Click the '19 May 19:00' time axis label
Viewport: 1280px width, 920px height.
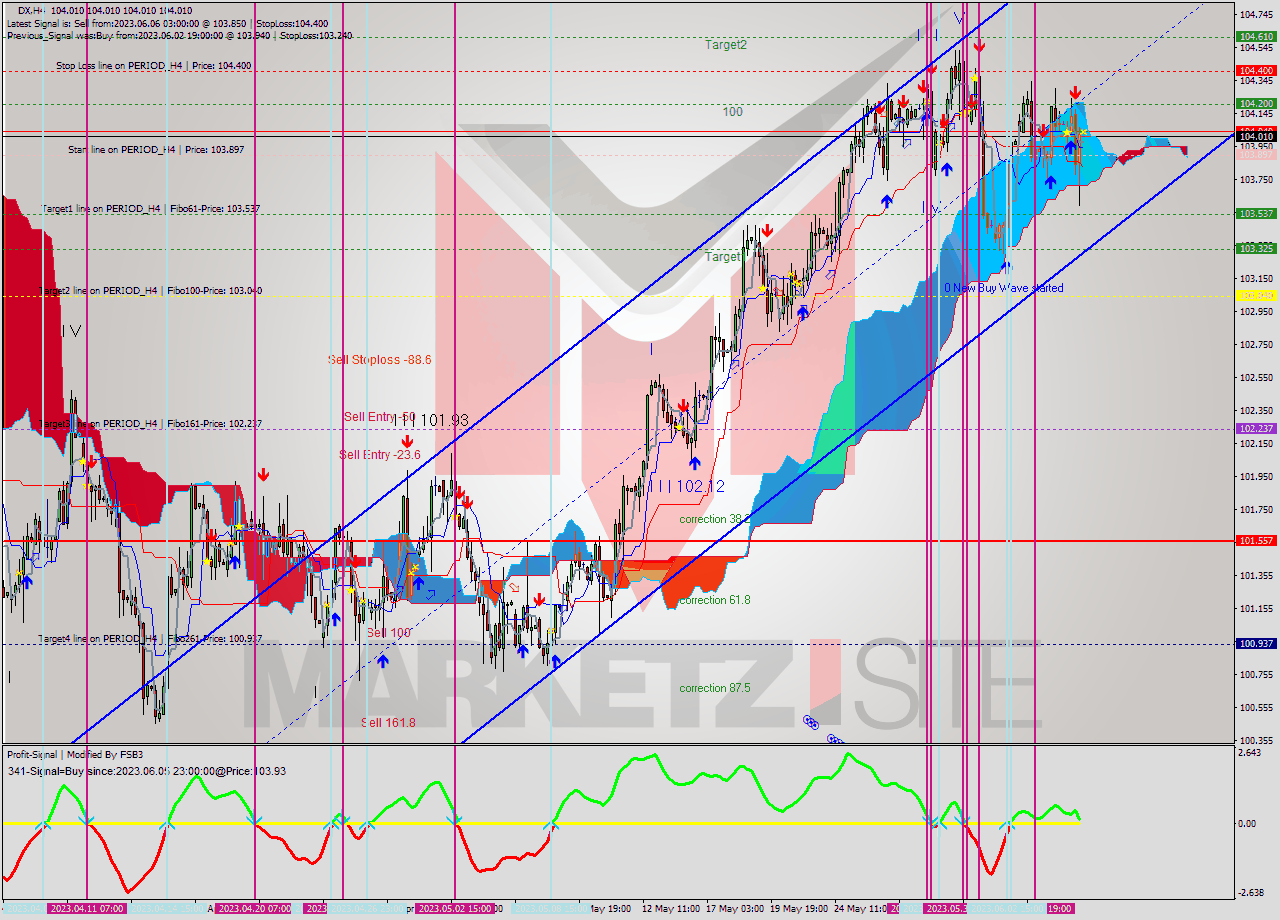(x=799, y=909)
